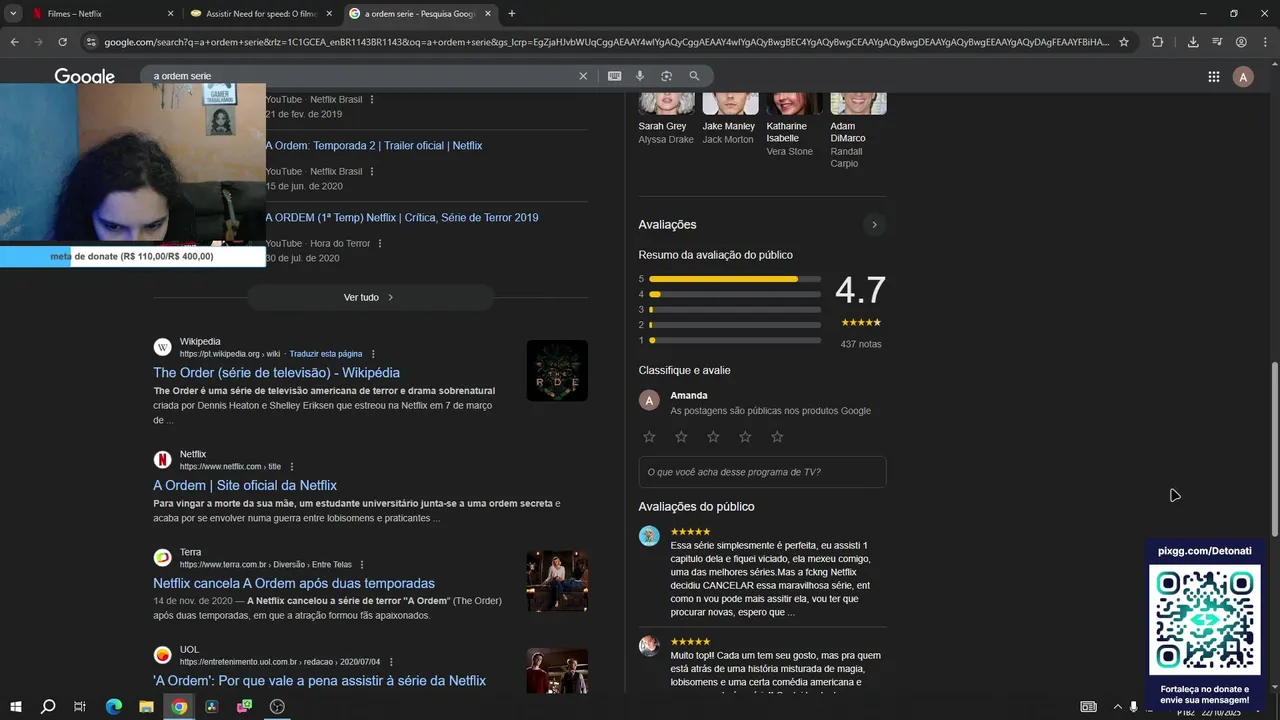
Task: Open the Chrome profile icon
Action: 1241,42
